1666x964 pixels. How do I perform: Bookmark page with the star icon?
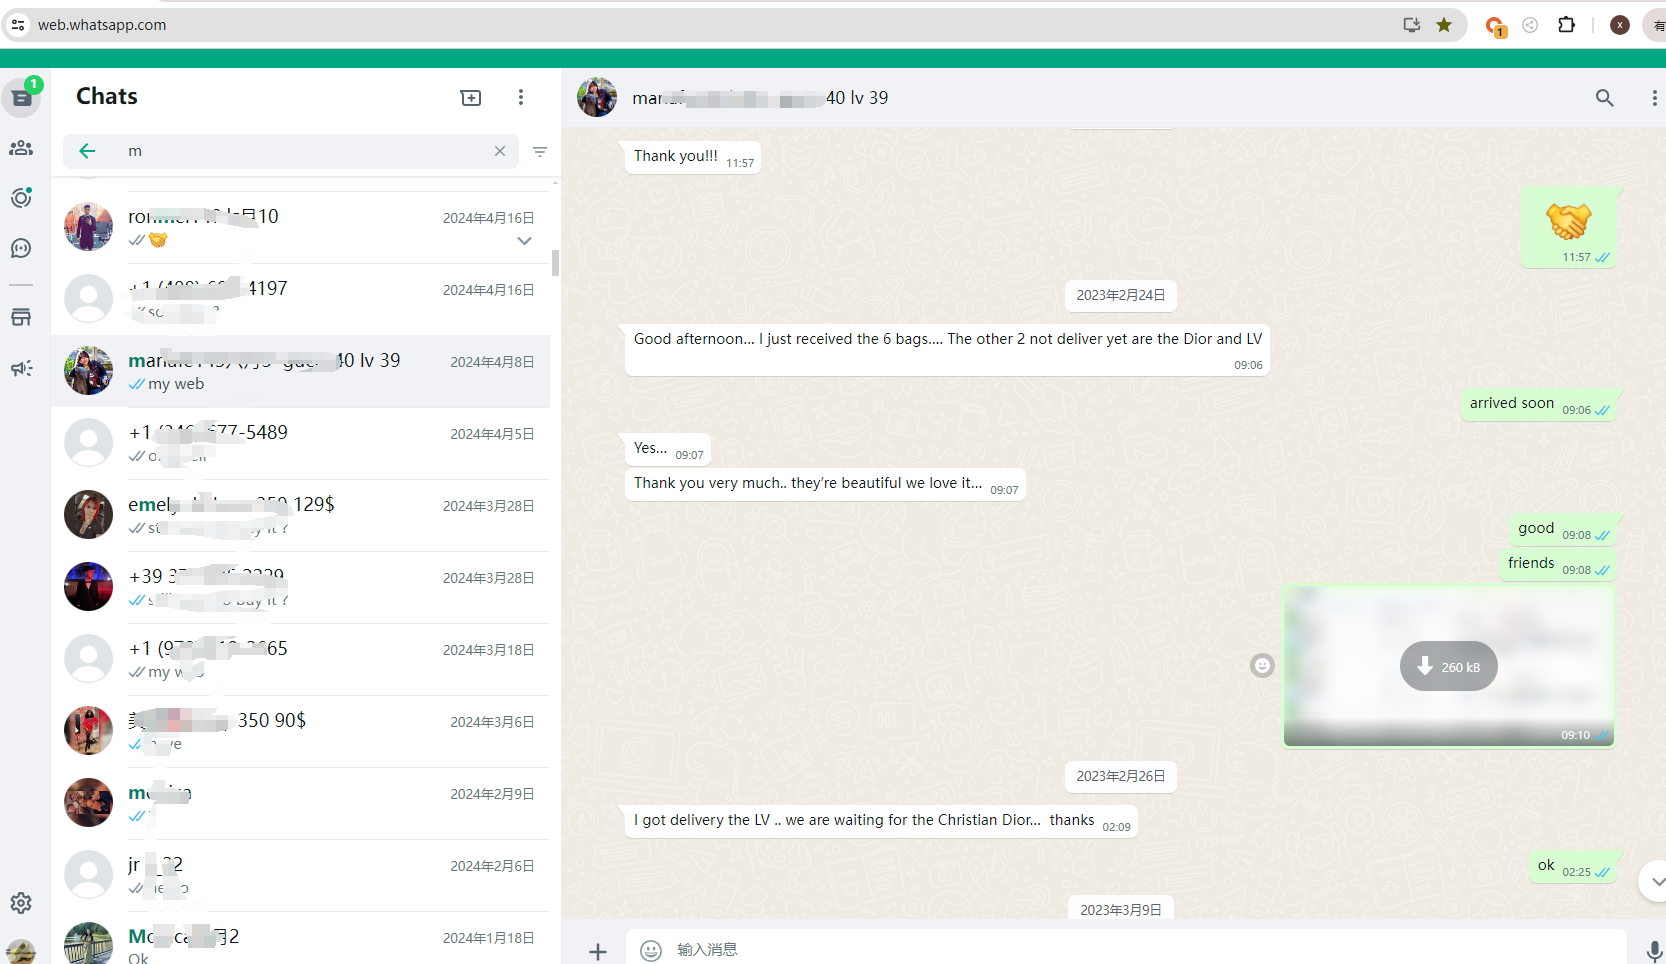pos(1444,25)
